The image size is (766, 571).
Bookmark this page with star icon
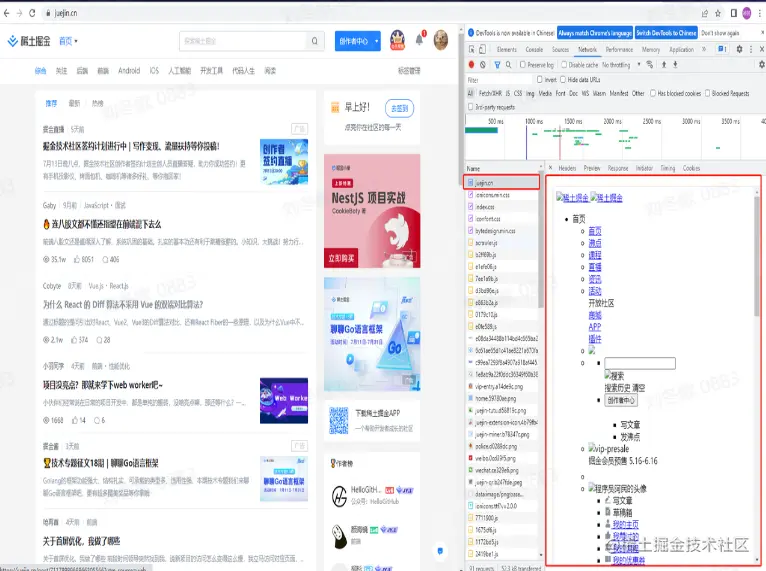point(718,13)
